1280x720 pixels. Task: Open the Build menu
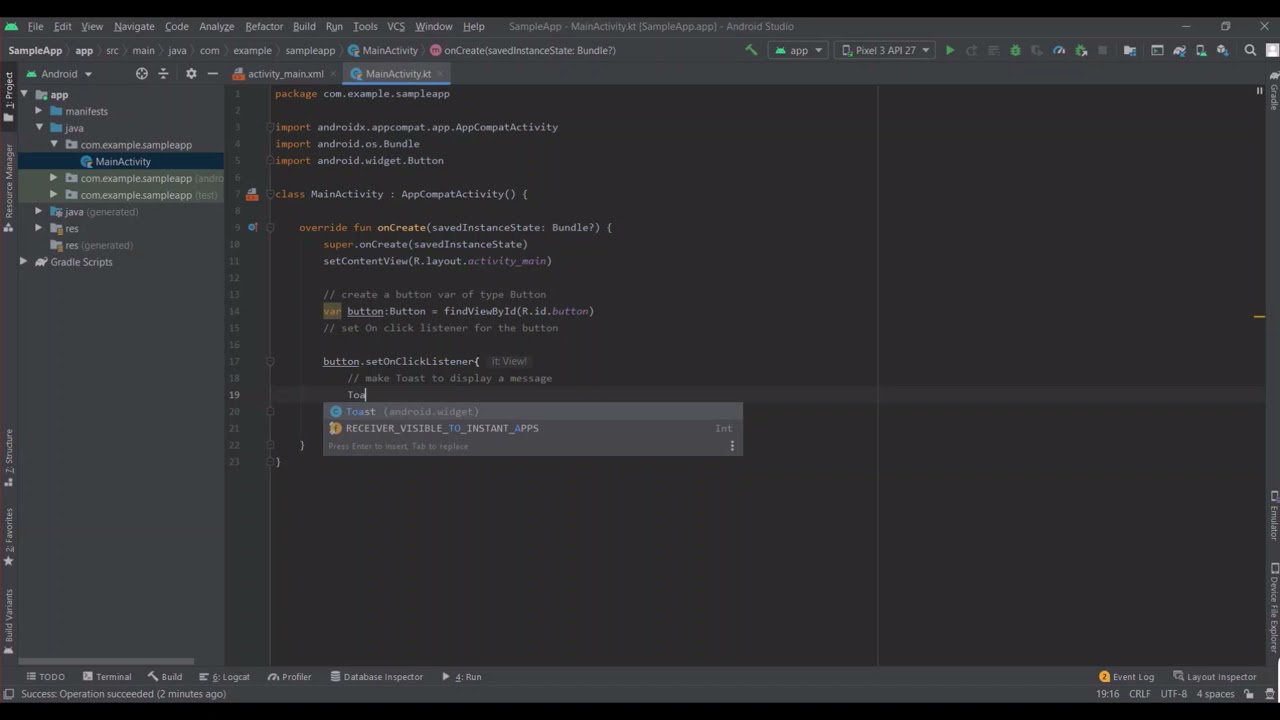304,26
